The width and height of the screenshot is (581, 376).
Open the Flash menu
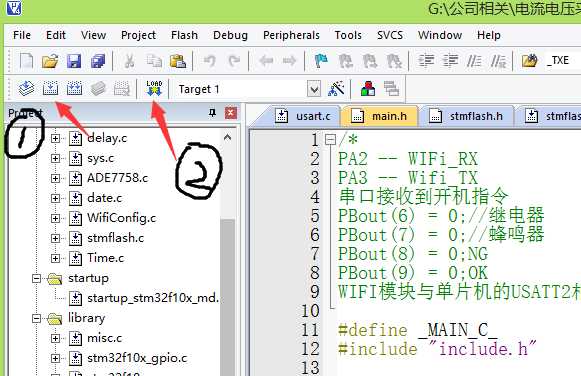(184, 35)
